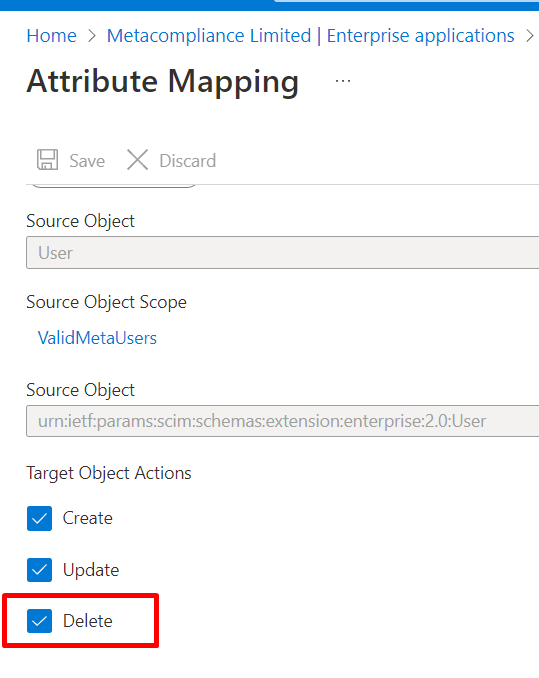The image size is (539, 678).
Task: Open Metacompliance Limited Enterprise applications breadcrumb
Action: click(310, 35)
